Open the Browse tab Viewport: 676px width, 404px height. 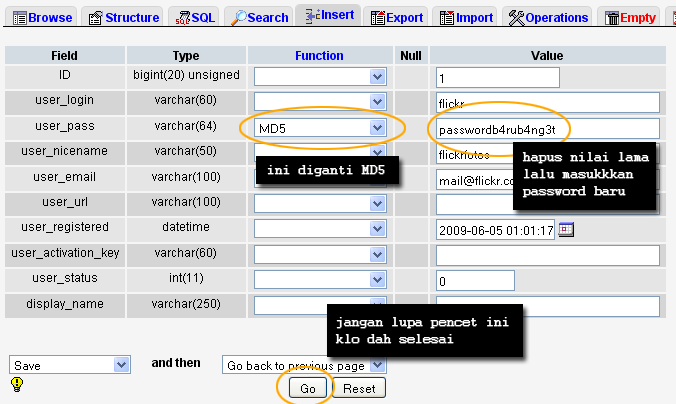pyautogui.click(x=42, y=17)
